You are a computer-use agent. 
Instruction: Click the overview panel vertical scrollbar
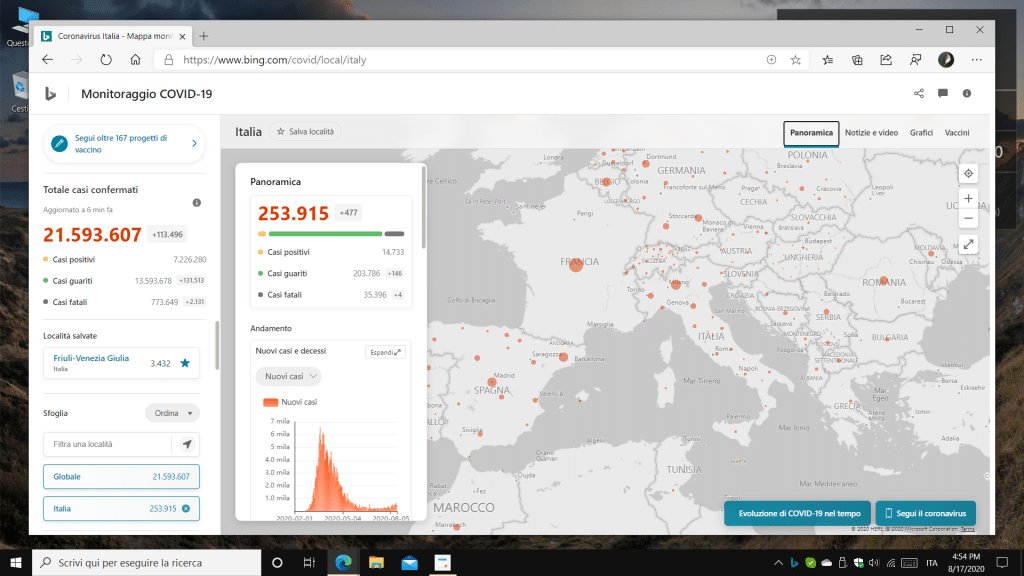click(424, 210)
